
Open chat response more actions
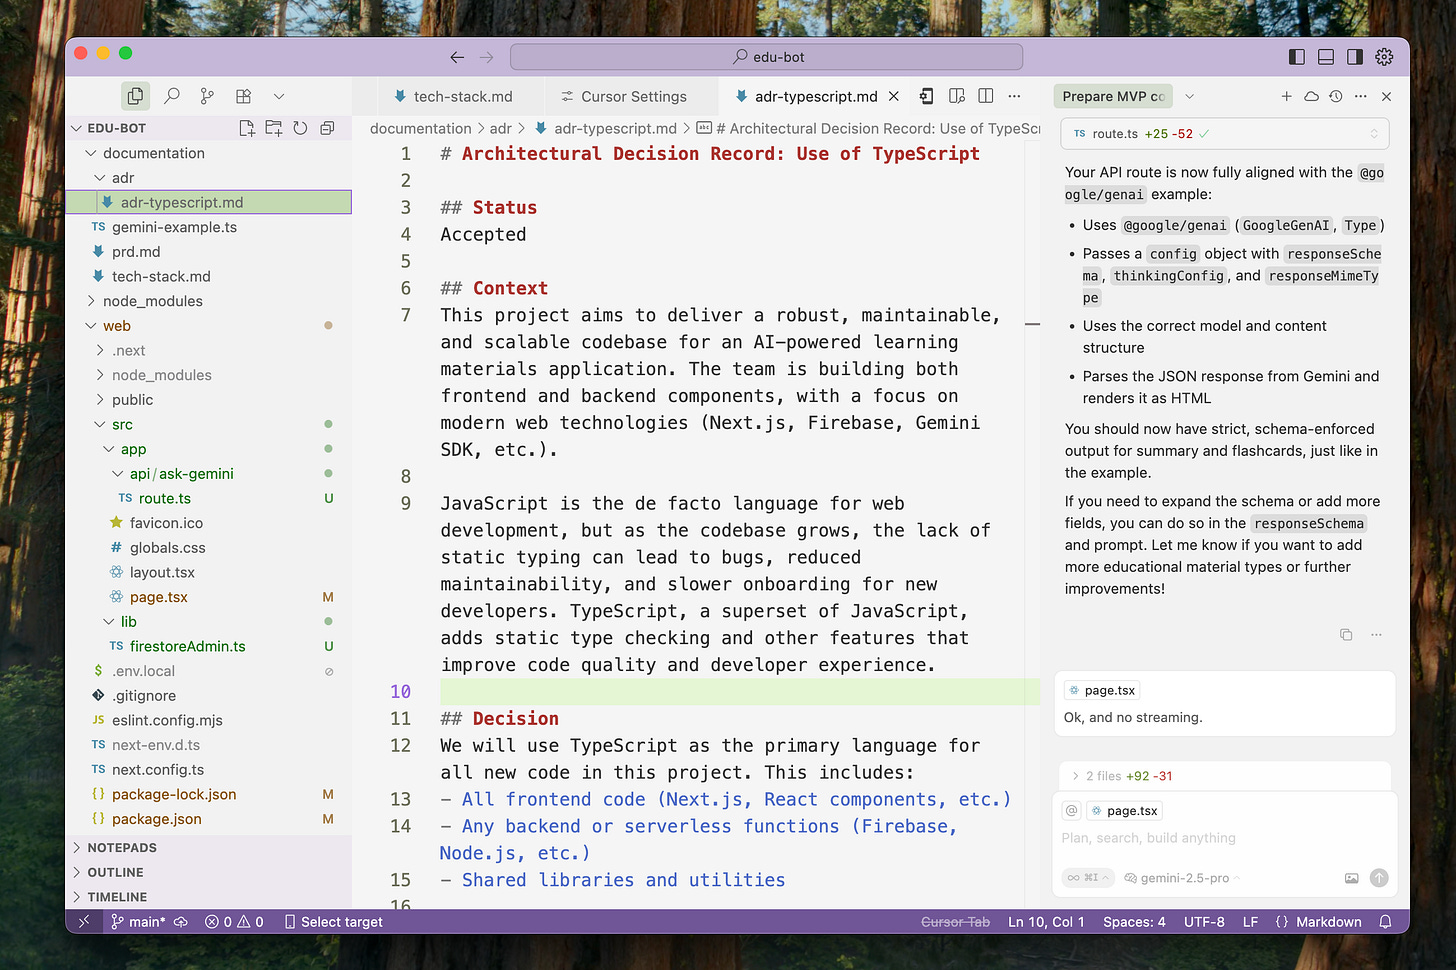click(x=1376, y=635)
